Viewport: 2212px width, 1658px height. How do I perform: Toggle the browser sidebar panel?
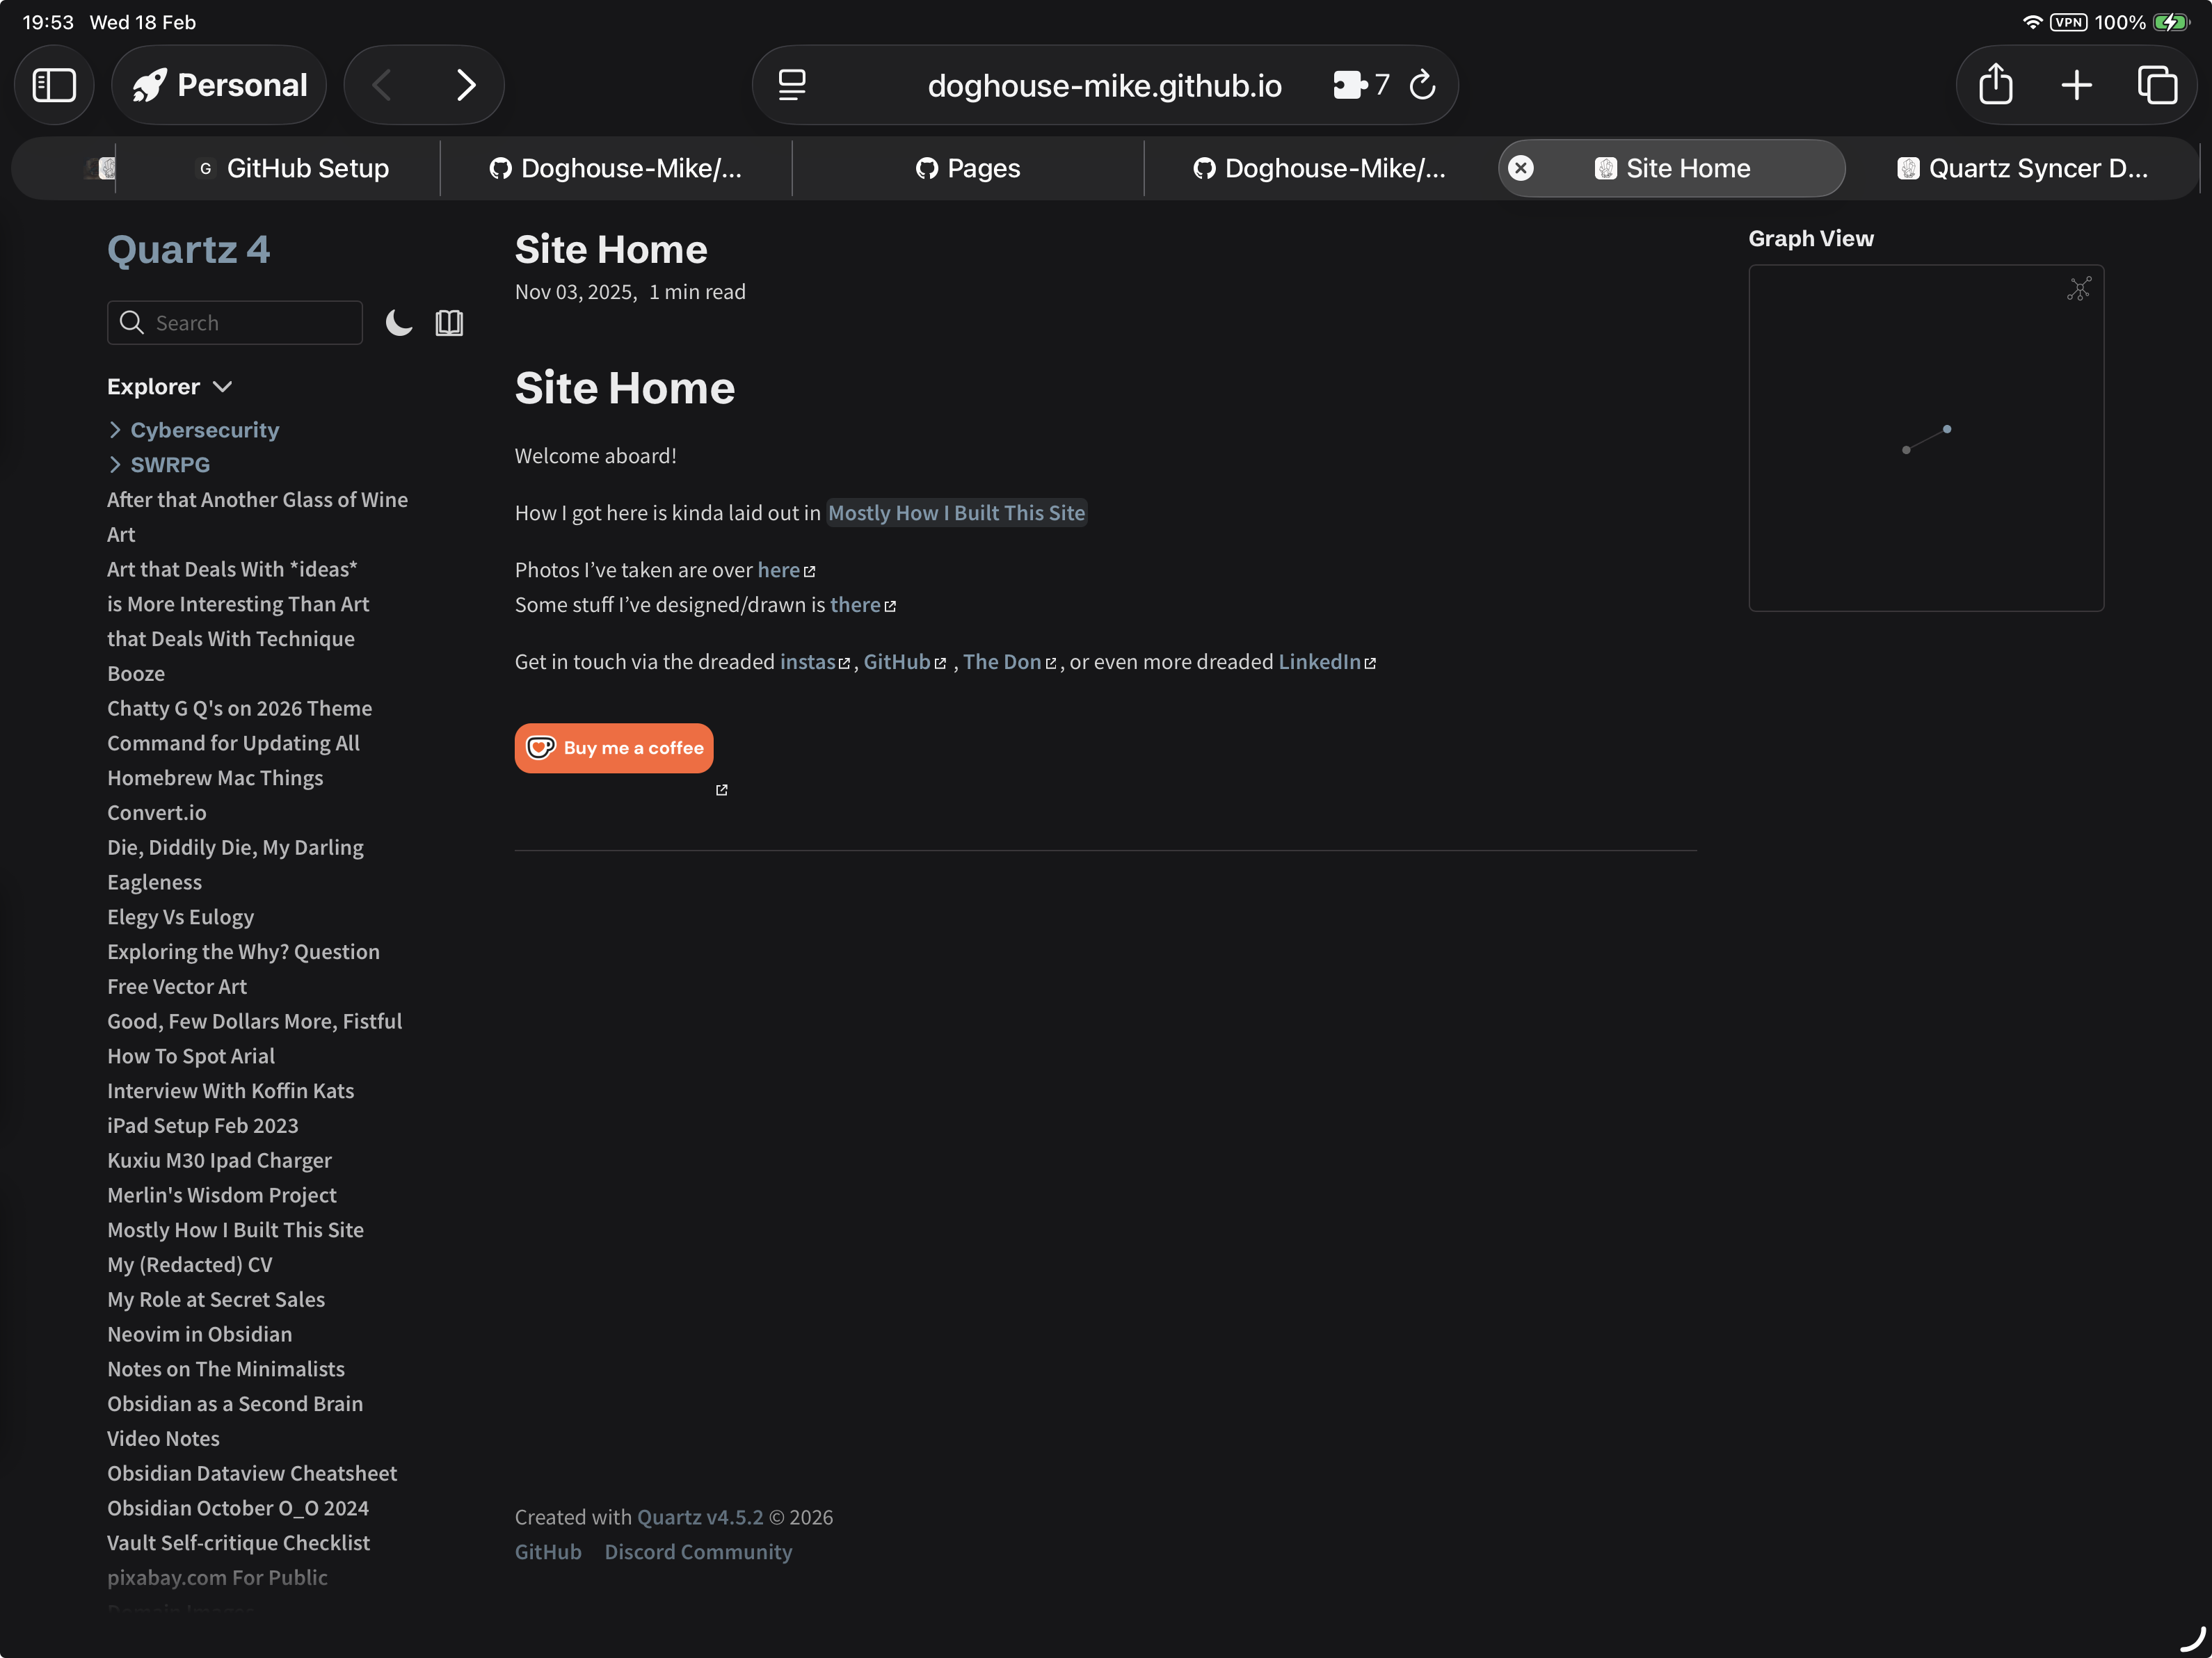point(54,85)
